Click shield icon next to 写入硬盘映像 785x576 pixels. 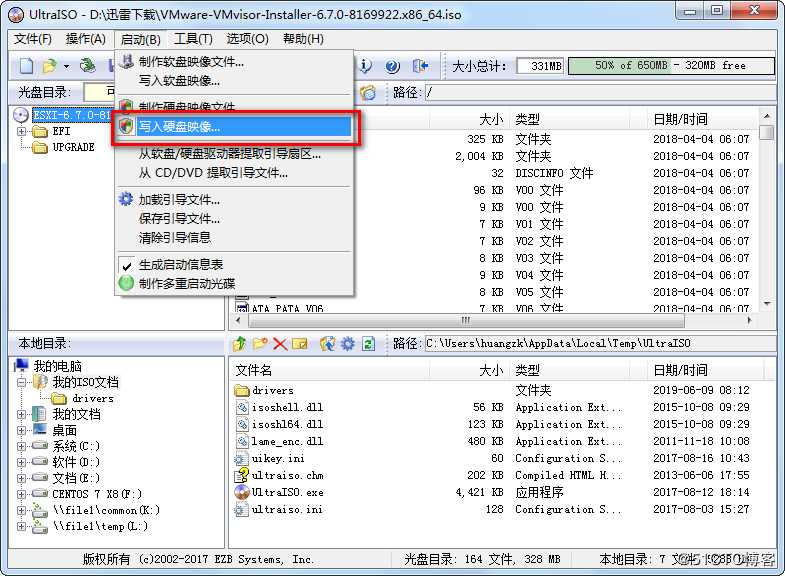pyautogui.click(x=126, y=126)
